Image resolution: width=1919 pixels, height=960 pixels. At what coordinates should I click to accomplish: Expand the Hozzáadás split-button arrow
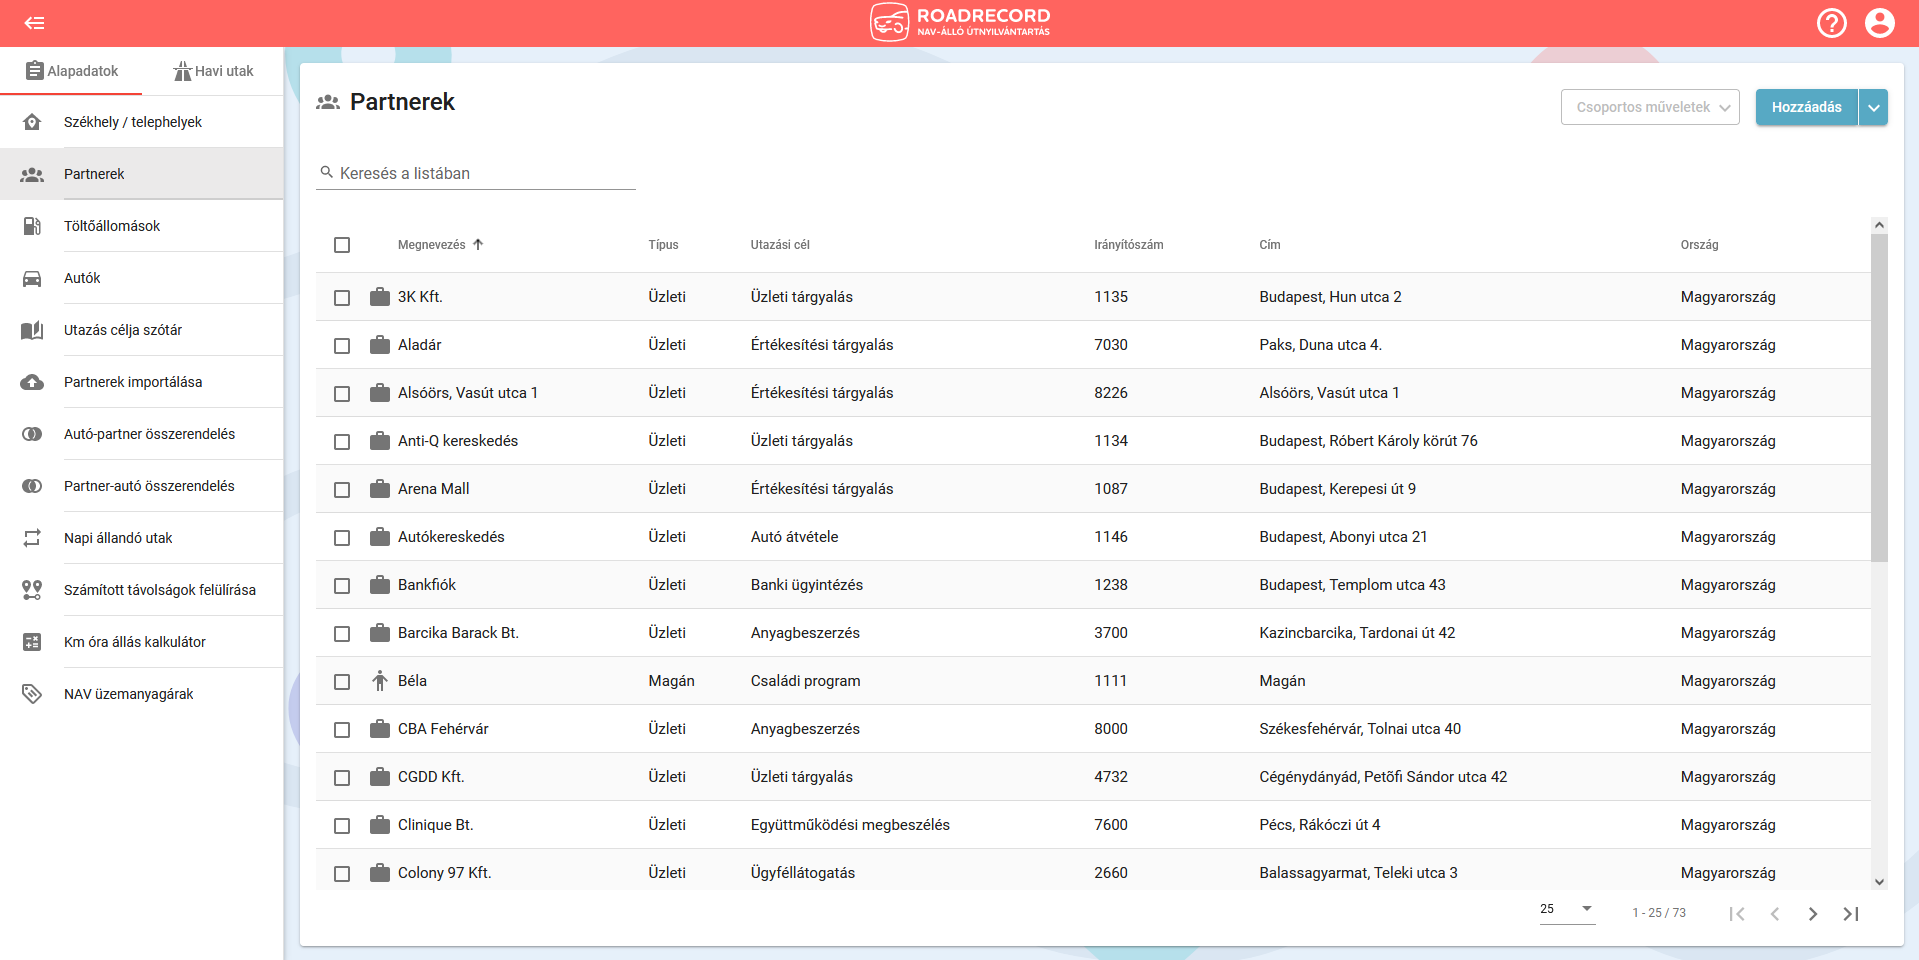[1873, 107]
